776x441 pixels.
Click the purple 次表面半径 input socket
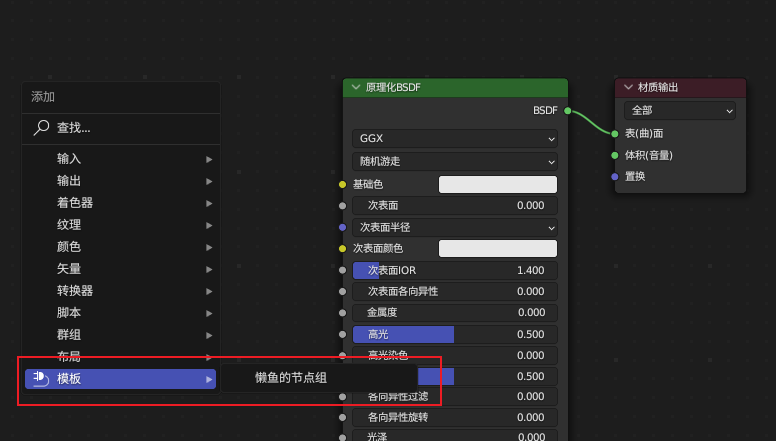coord(342,228)
